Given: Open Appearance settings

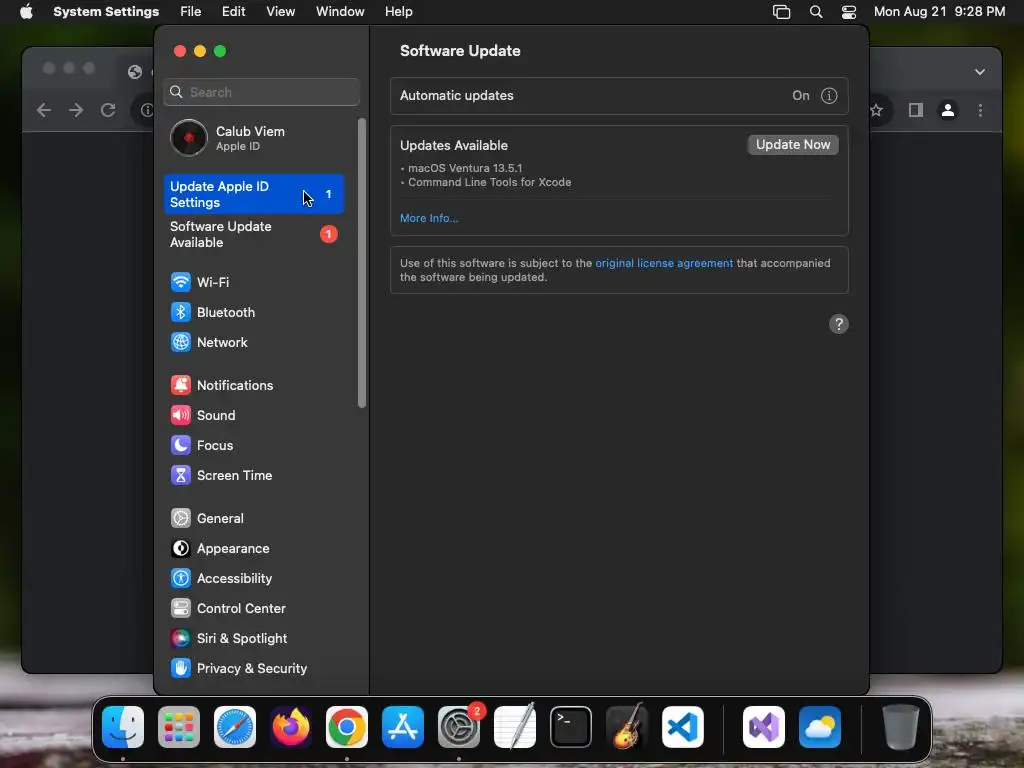Looking at the screenshot, I should point(219,549).
